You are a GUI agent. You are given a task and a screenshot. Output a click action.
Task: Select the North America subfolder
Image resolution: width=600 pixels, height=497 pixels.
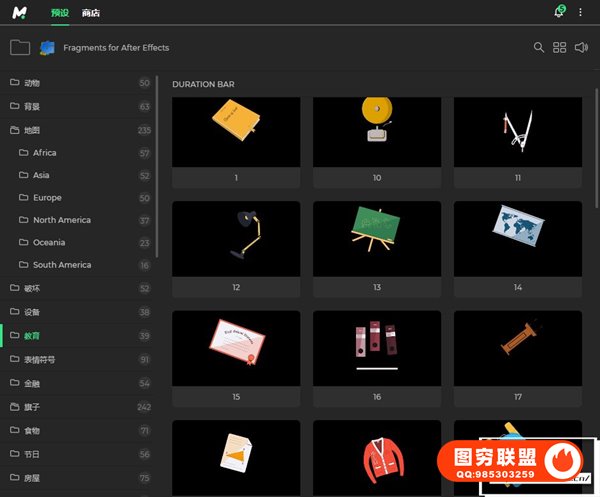pos(61,220)
